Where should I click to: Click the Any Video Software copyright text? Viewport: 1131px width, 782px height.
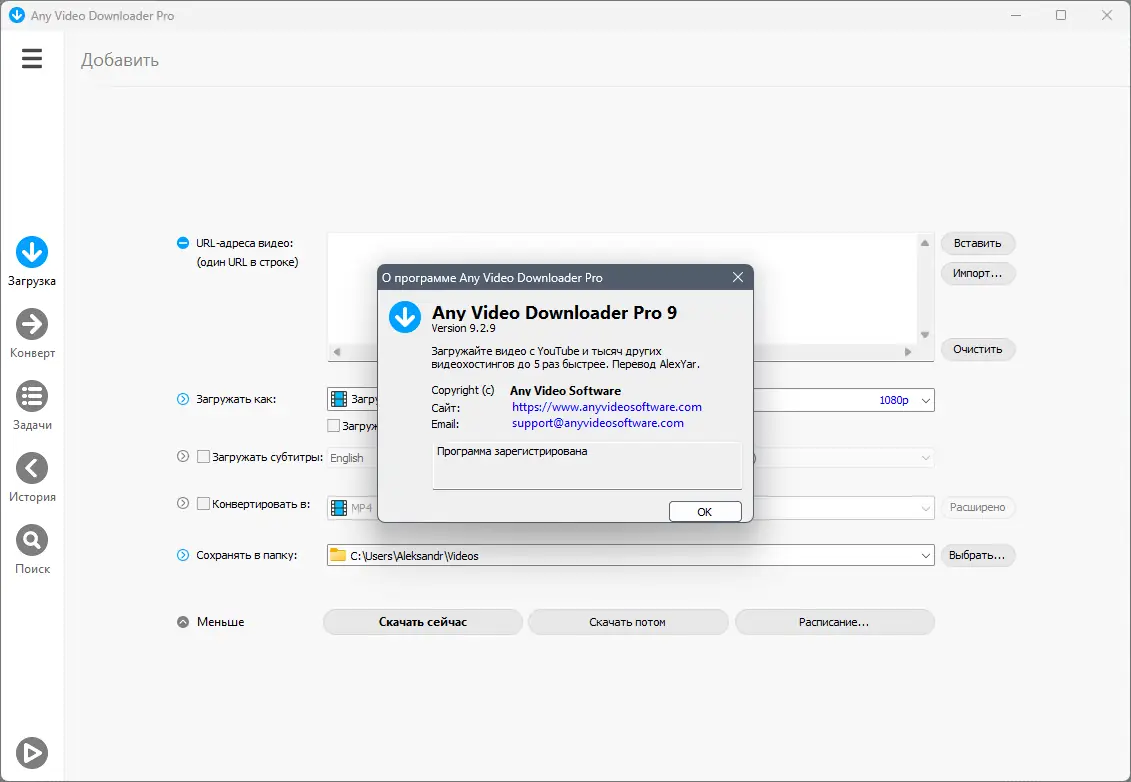[x=566, y=390]
